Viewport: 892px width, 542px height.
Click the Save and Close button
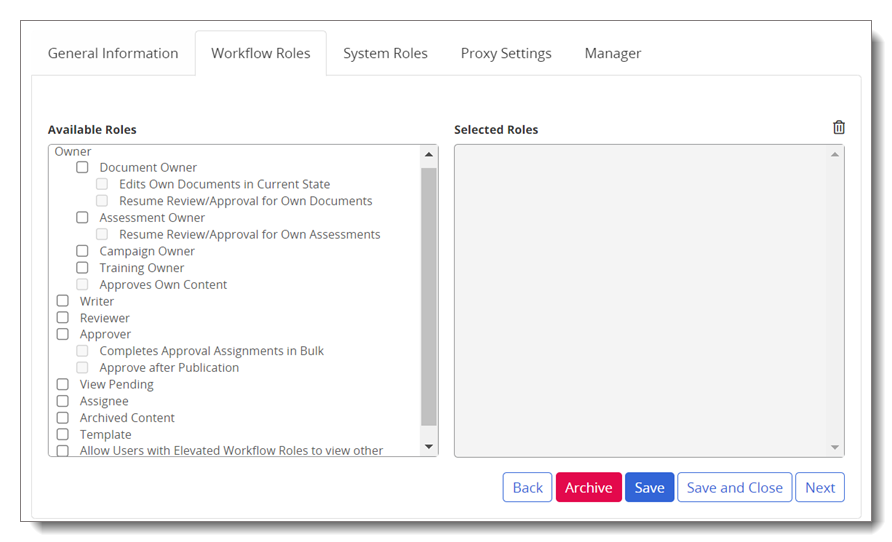[x=734, y=487]
